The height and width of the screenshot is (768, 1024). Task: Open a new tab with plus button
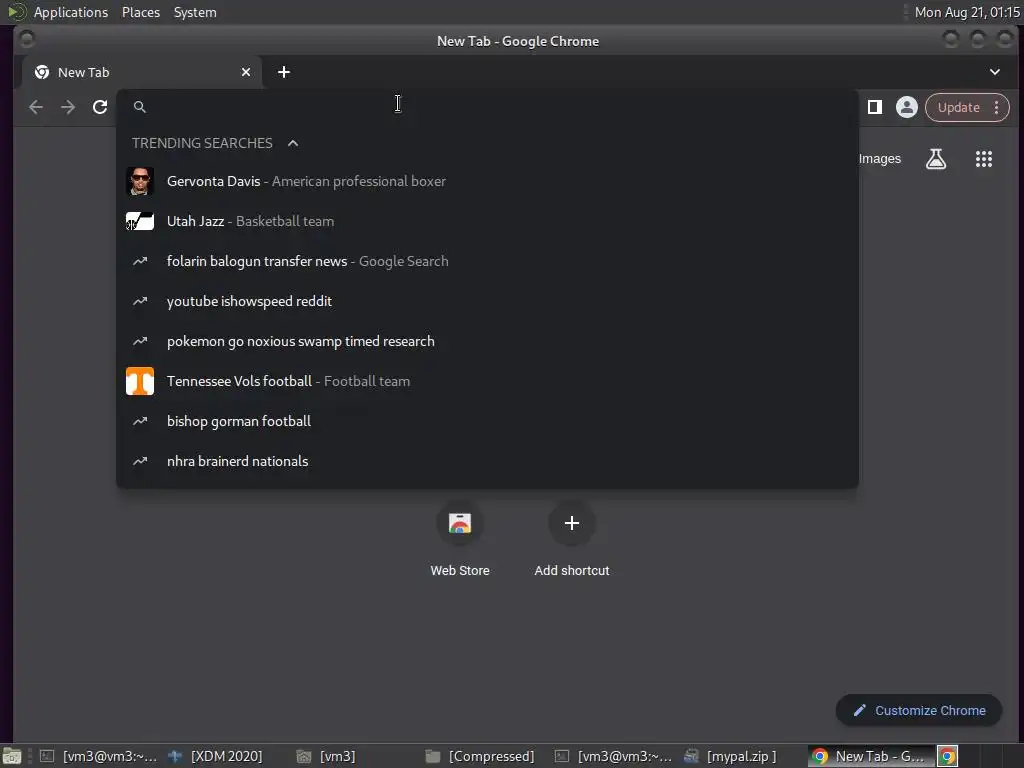coord(283,72)
